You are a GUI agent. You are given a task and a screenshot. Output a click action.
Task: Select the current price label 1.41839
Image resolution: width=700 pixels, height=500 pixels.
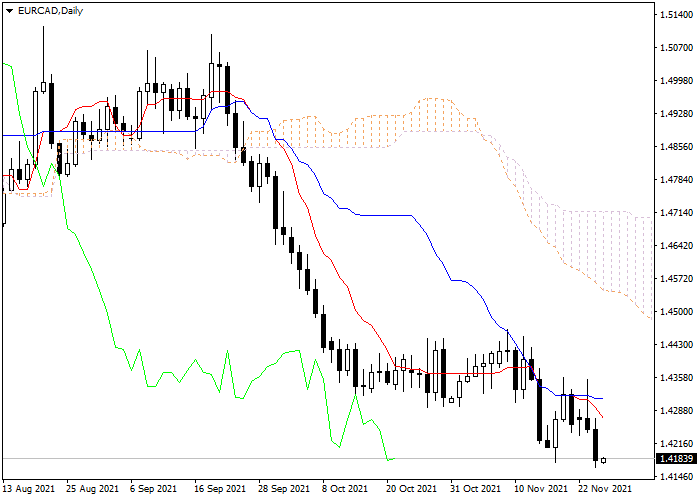pyautogui.click(x=676, y=458)
